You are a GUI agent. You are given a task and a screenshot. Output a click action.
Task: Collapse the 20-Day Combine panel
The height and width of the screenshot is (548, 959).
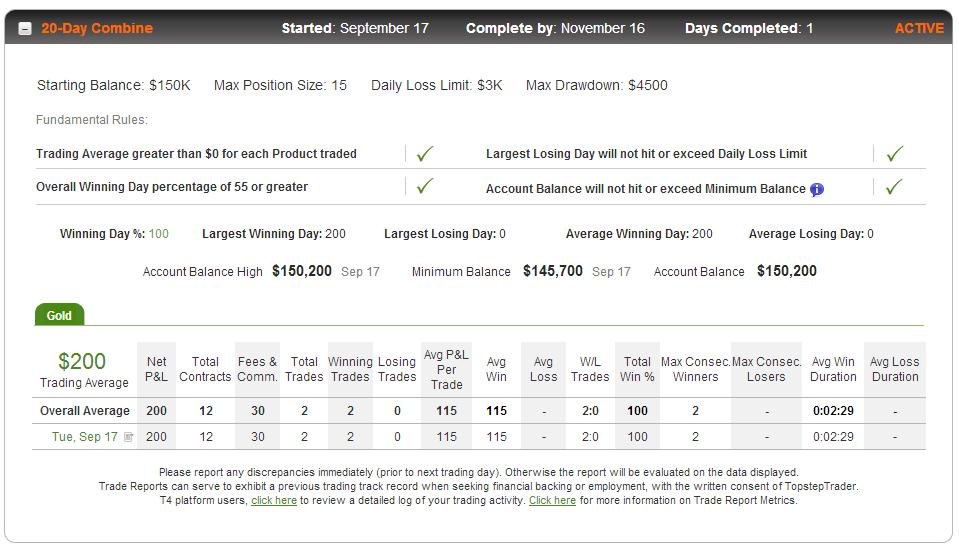(x=25, y=29)
